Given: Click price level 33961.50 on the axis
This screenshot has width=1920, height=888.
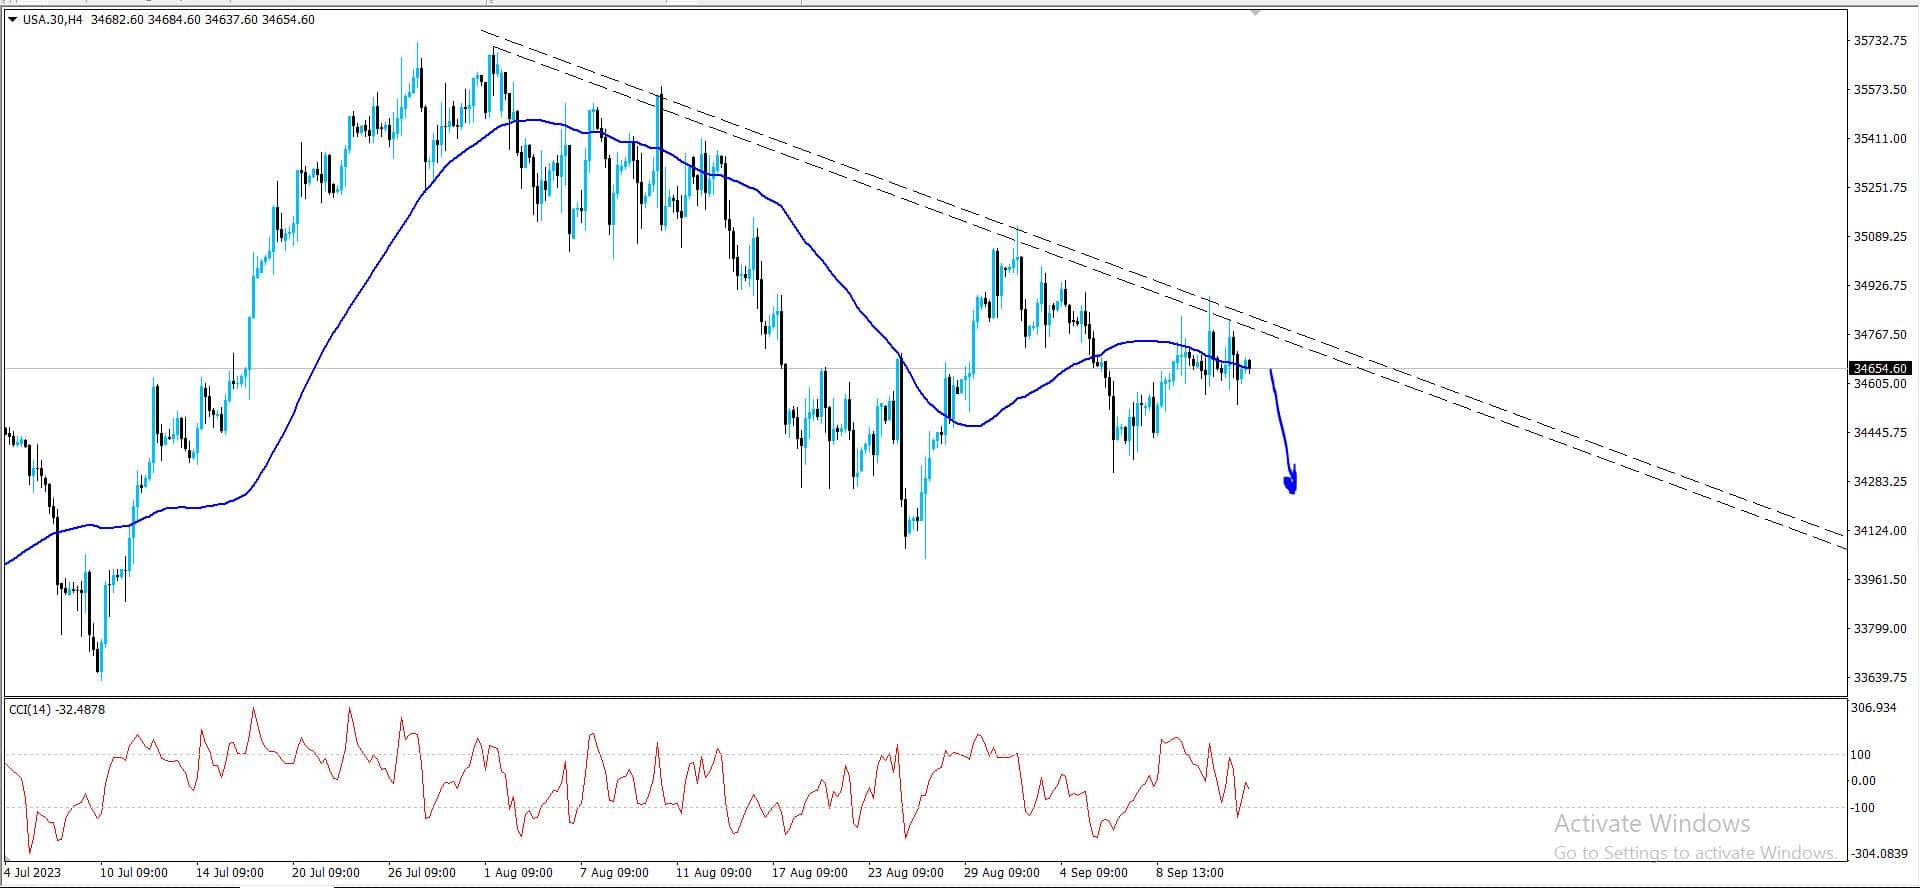Looking at the screenshot, I should (x=1880, y=580).
